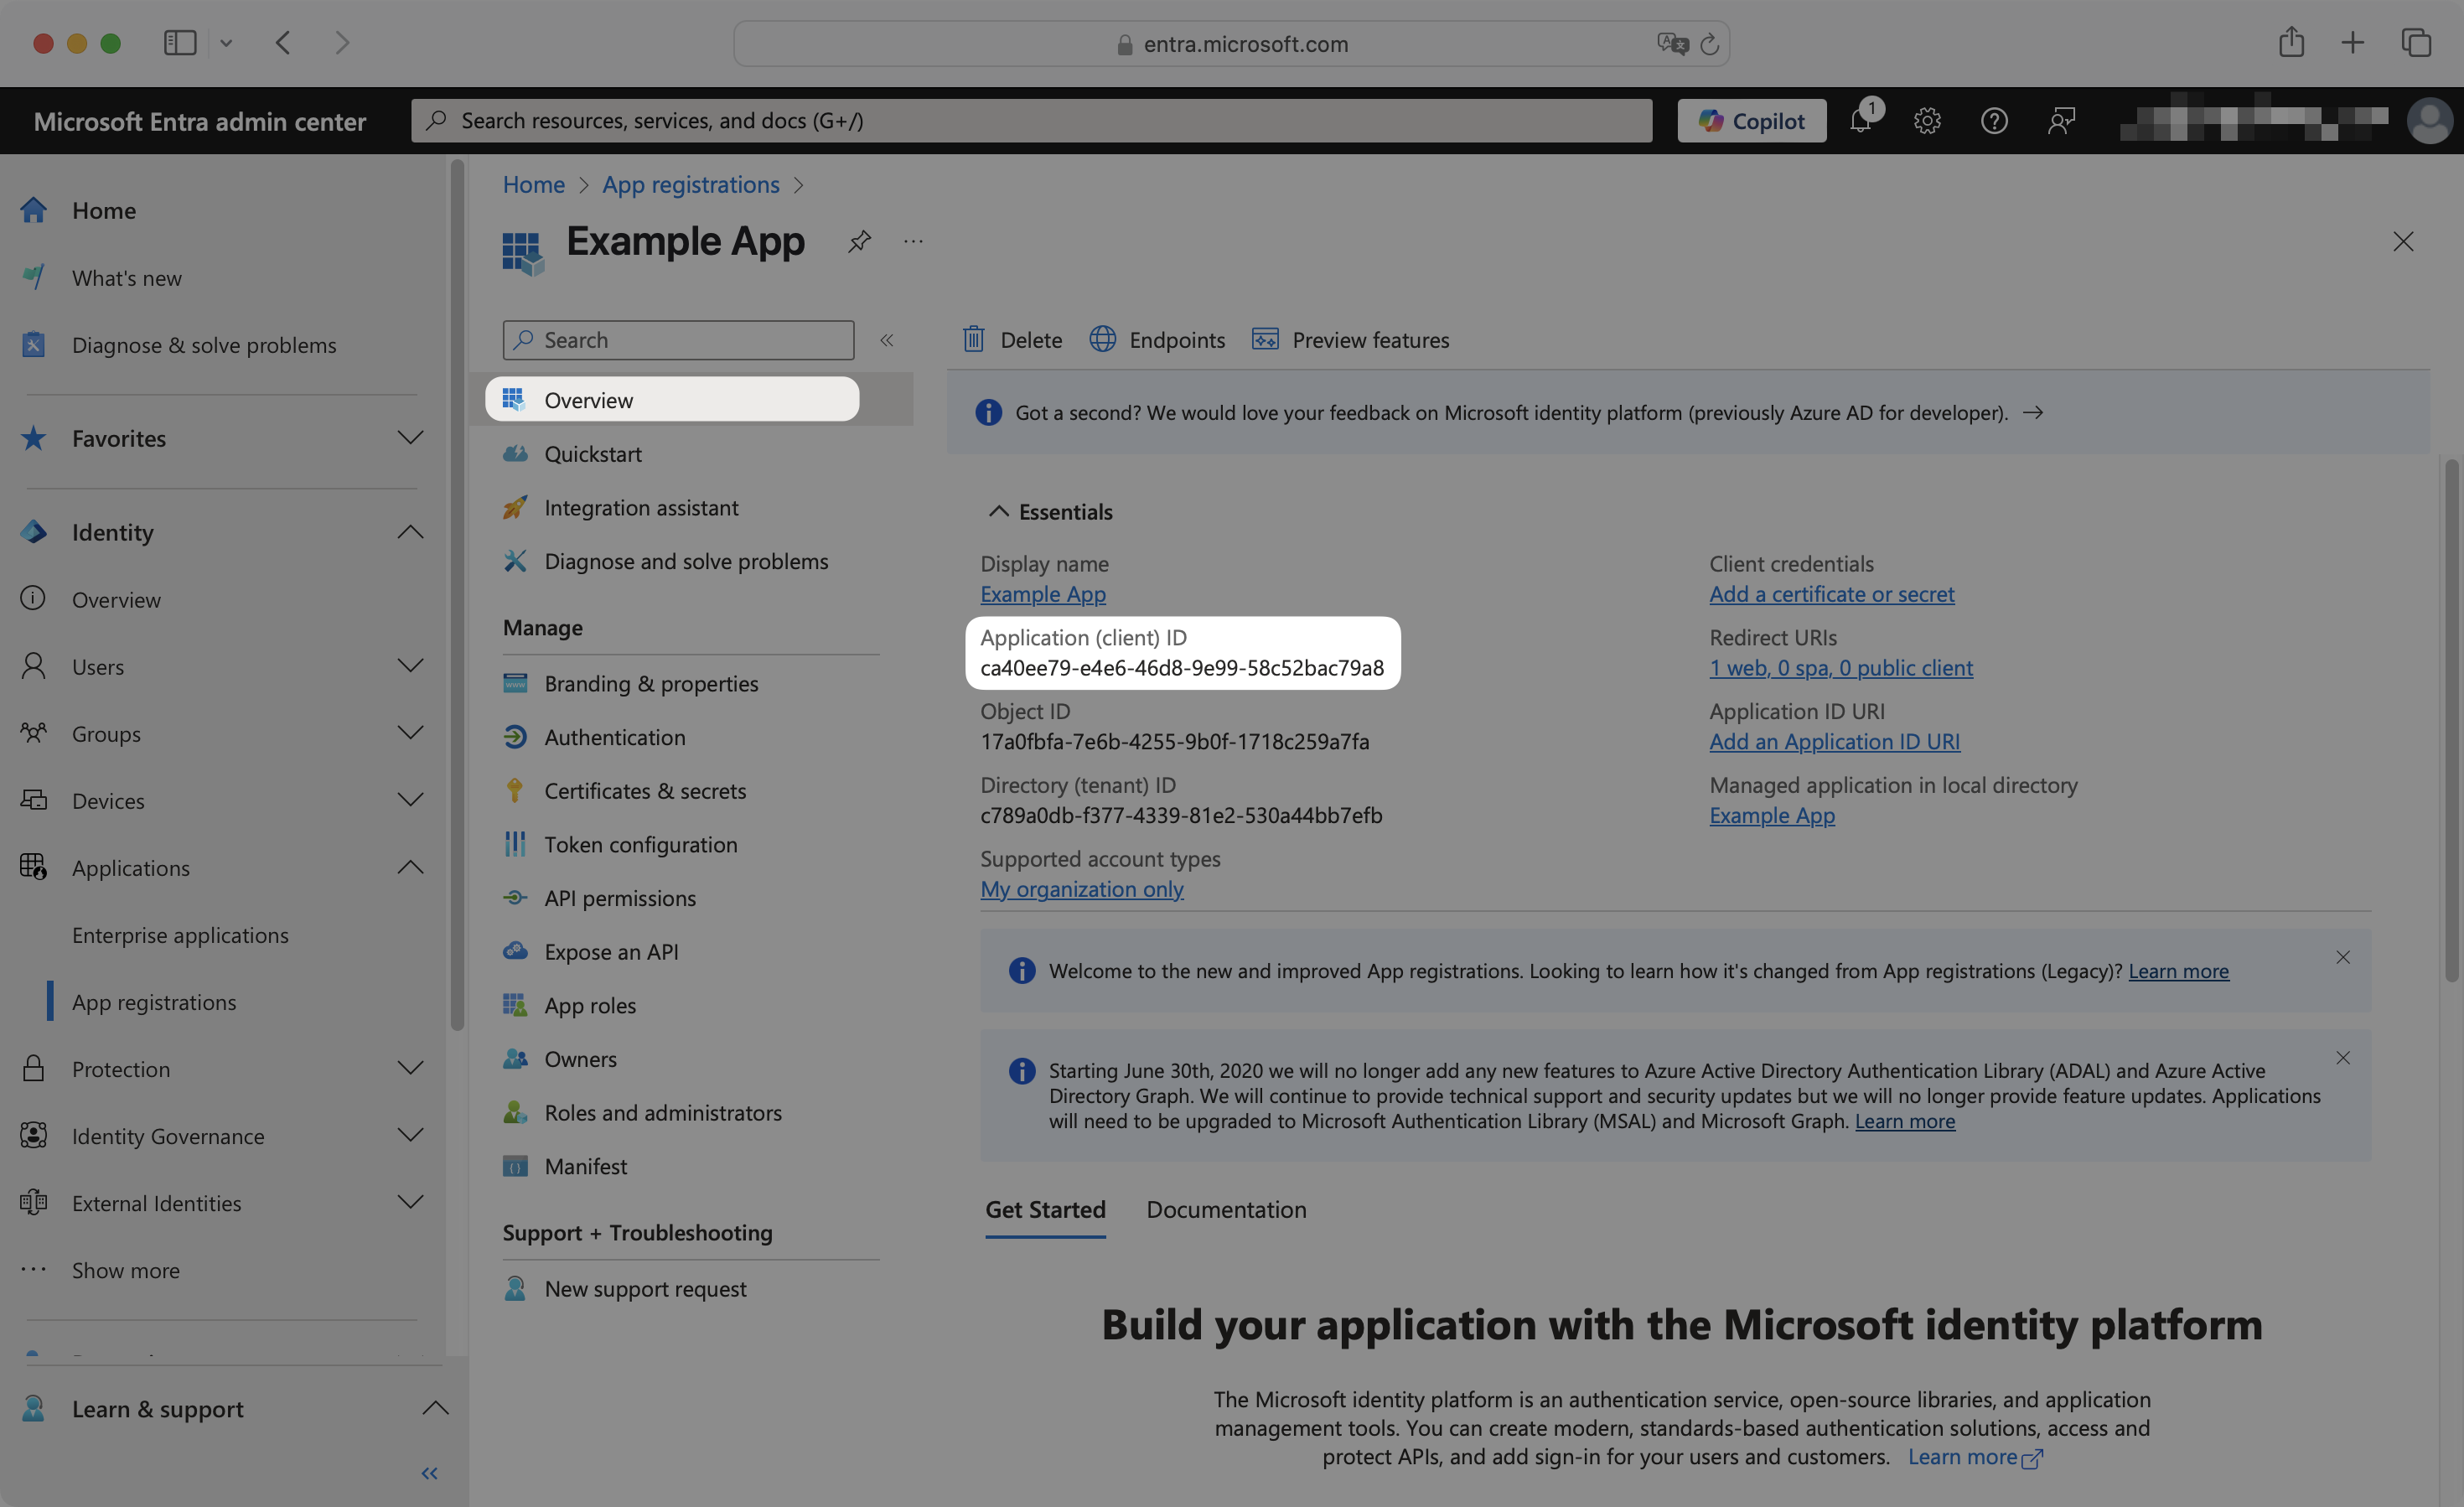Click the Search field above Overview
Viewport: 2464px width, 1507px height.
click(x=678, y=339)
